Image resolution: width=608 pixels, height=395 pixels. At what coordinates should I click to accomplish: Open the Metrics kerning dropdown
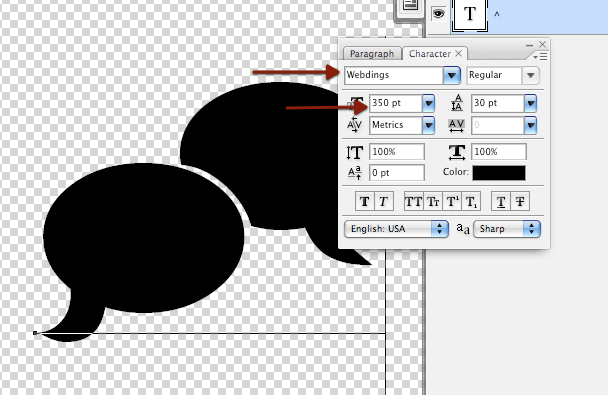[428, 126]
